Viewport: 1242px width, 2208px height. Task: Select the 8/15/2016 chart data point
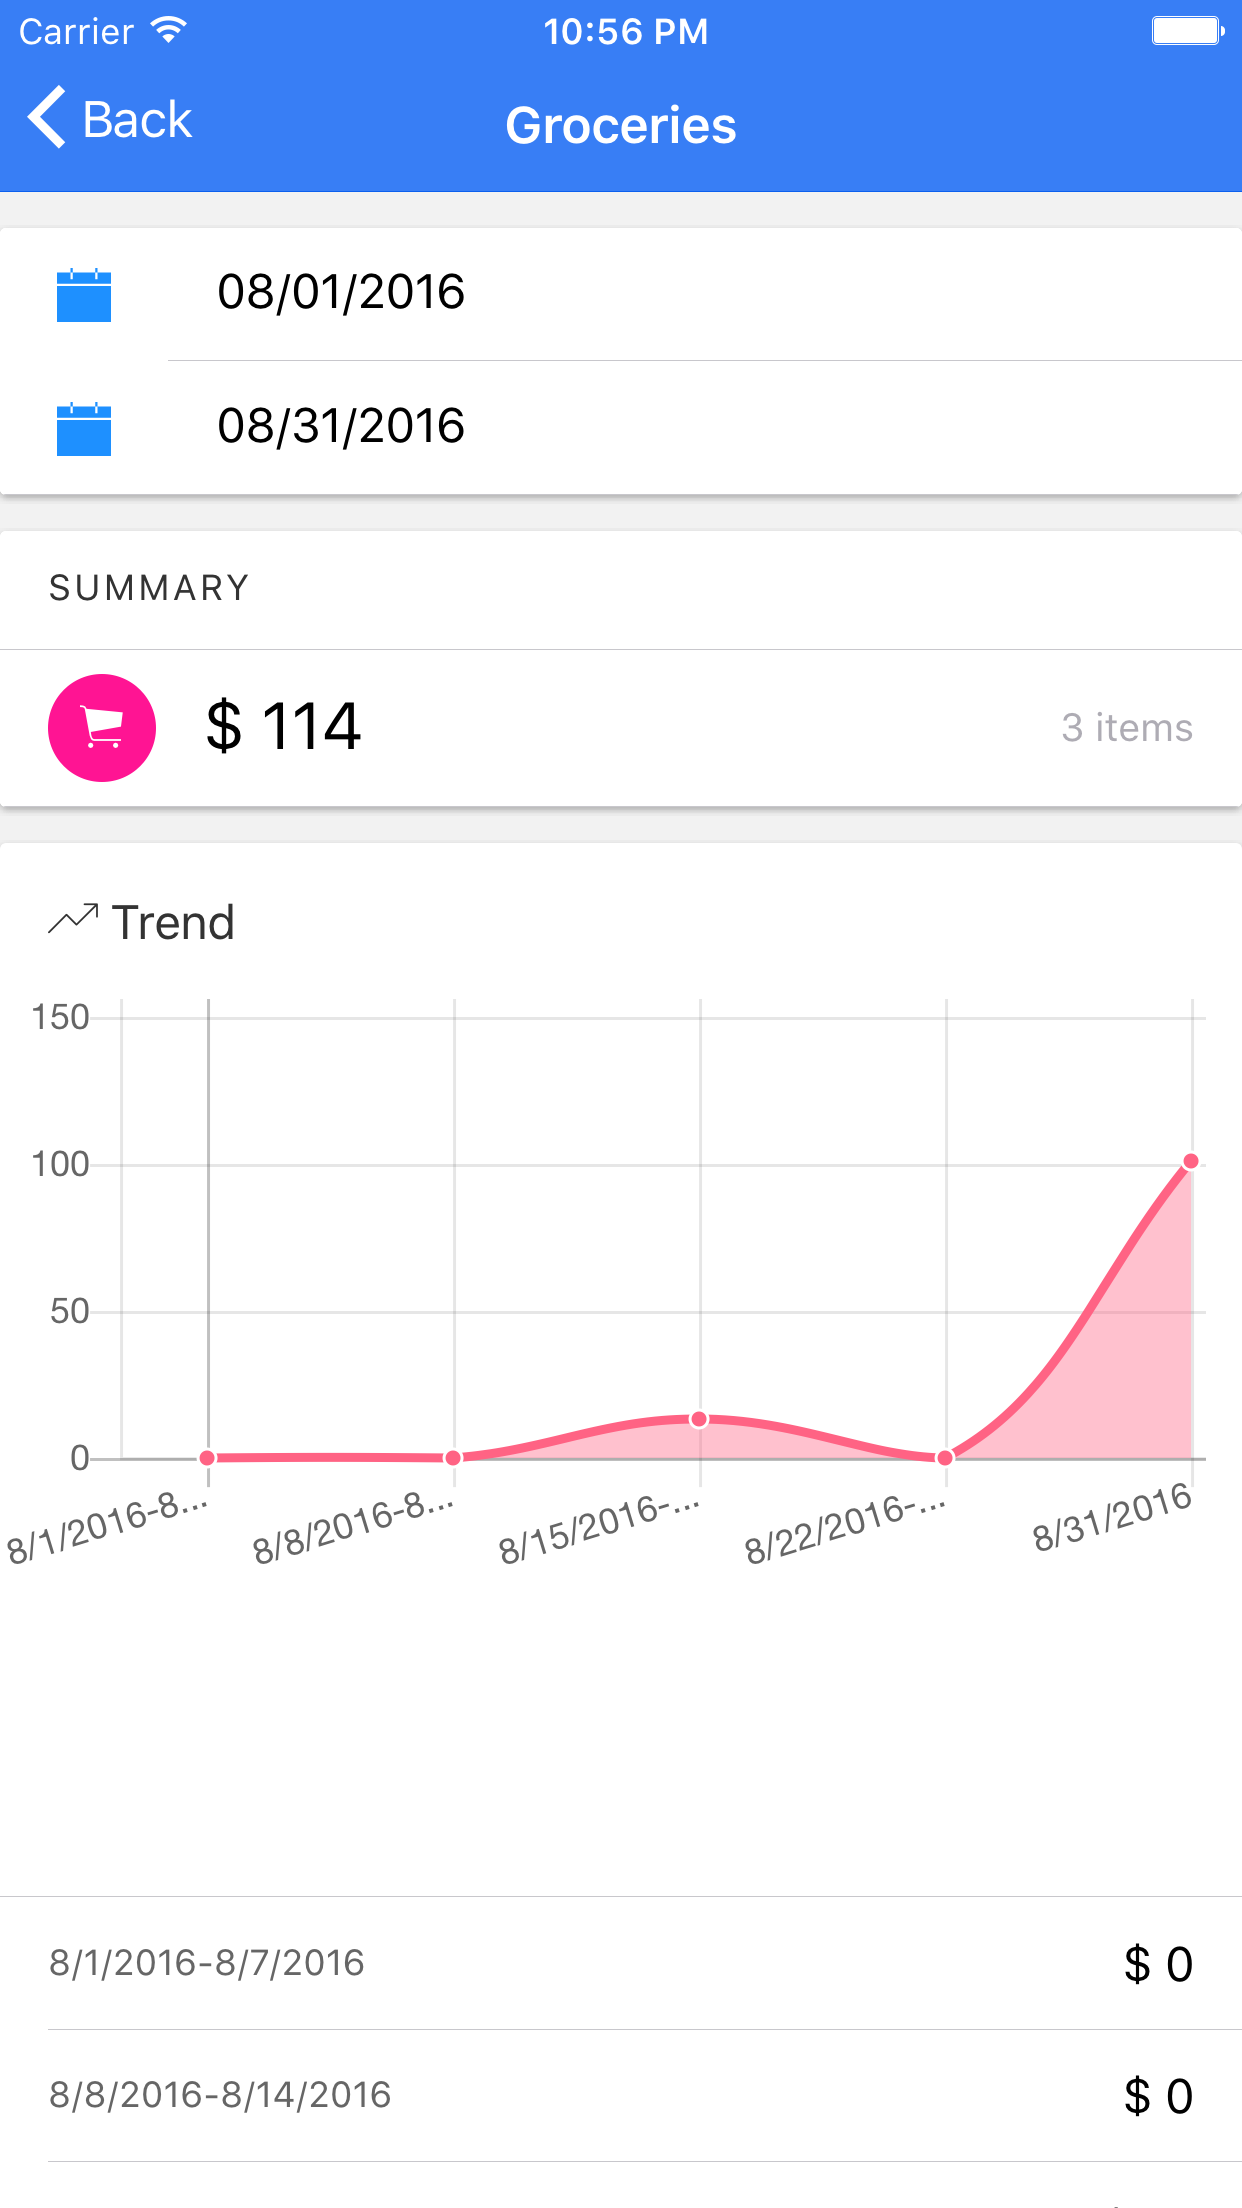(x=700, y=1419)
